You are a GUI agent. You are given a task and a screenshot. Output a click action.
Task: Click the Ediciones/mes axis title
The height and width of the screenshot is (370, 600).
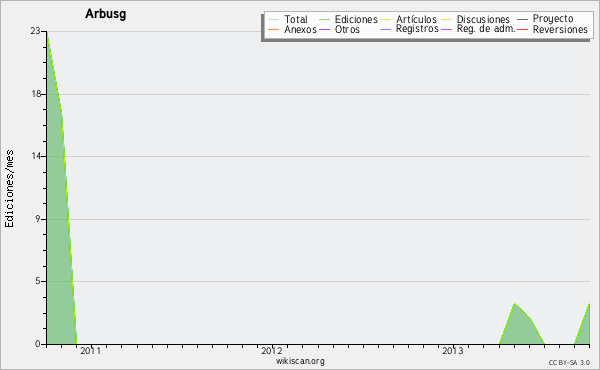click(x=9, y=189)
